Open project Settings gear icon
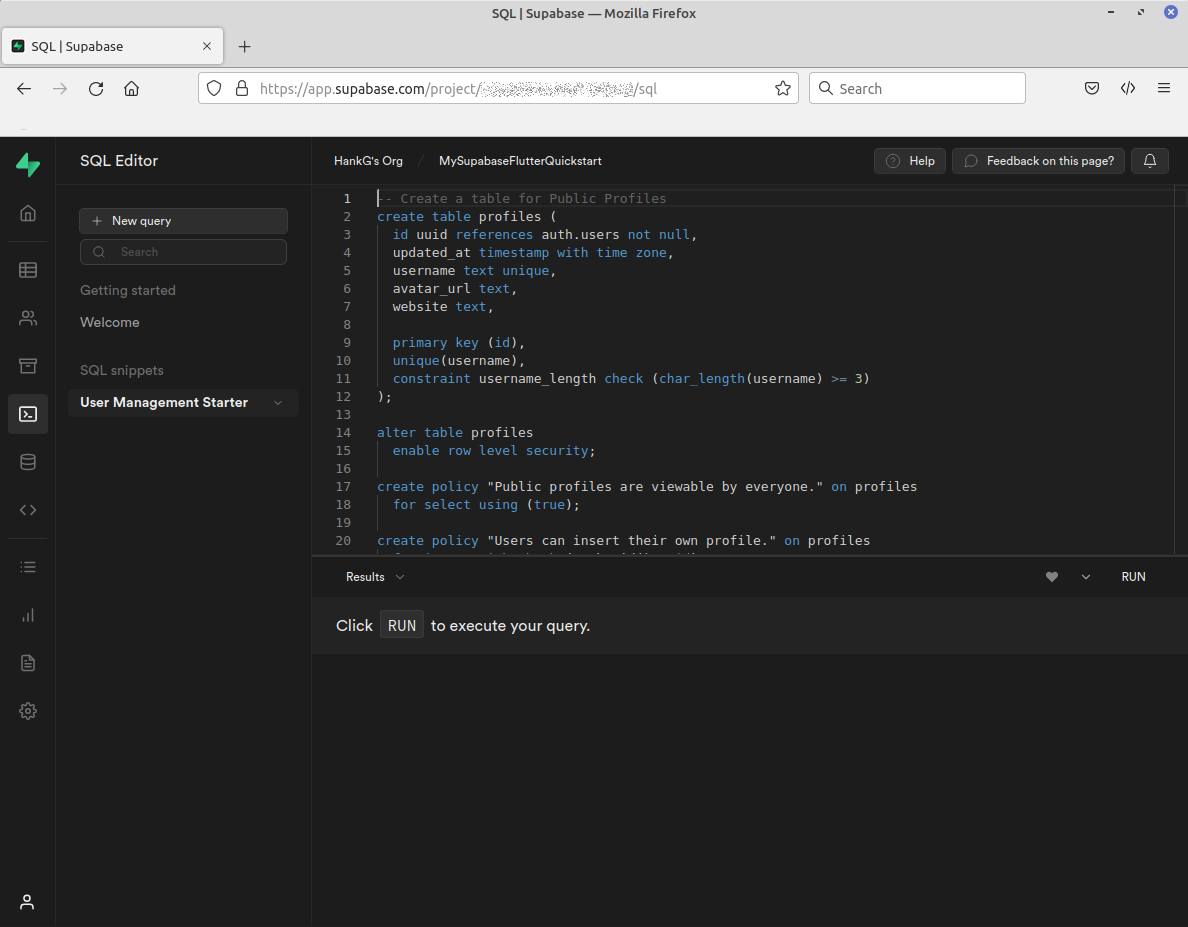The image size is (1188, 927). coord(28,711)
